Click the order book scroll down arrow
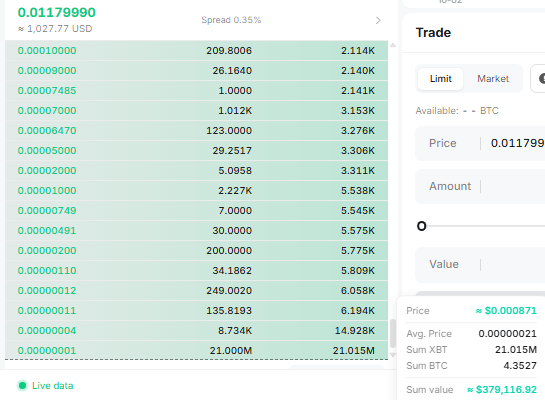 pyautogui.click(x=393, y=355)
